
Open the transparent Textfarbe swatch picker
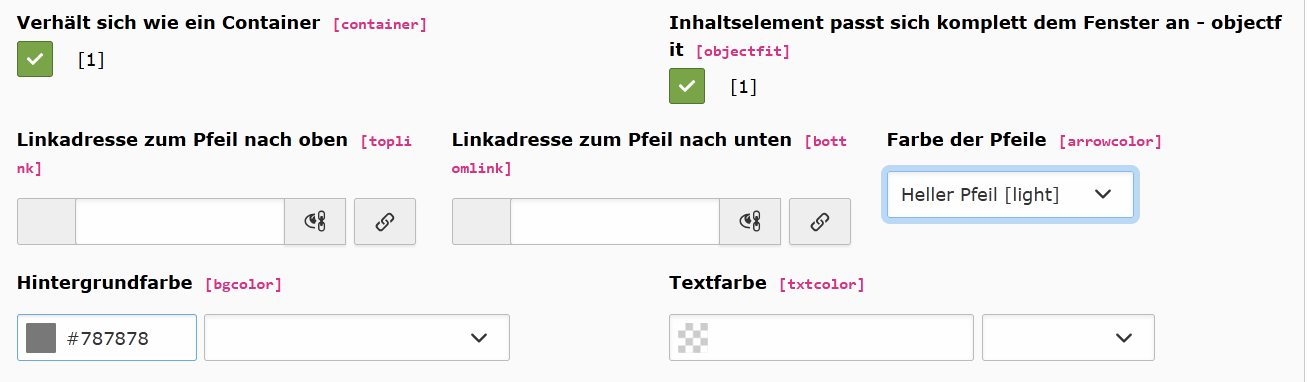693,338
